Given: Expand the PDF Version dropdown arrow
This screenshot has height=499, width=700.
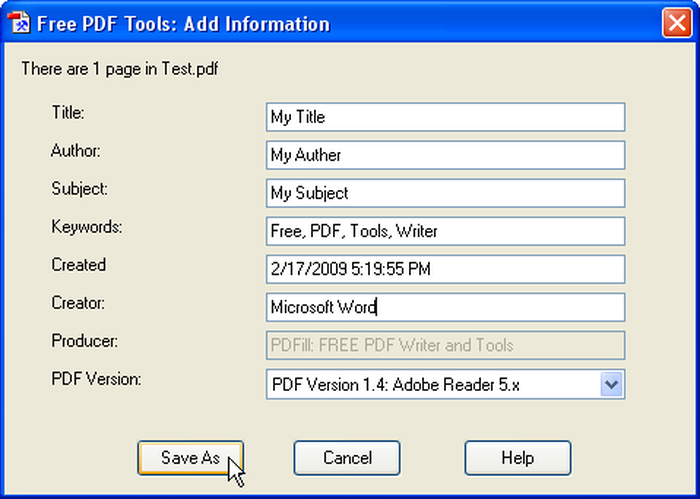Looking at the screenshot, I should coord(611,384).
